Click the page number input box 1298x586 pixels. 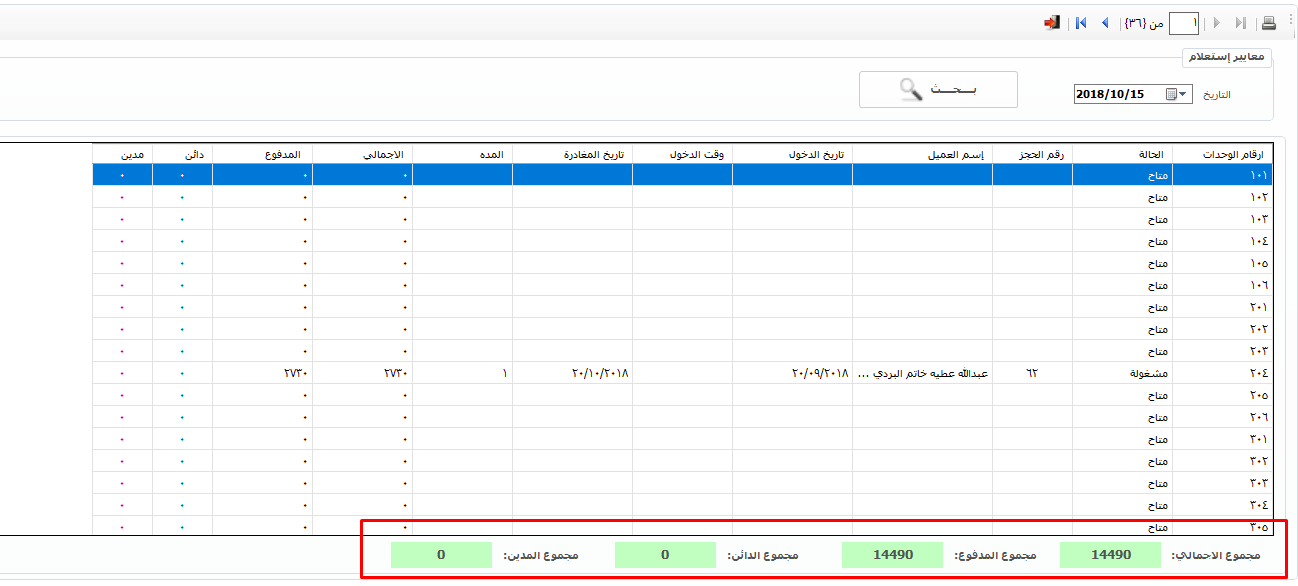coord(1183,23)
